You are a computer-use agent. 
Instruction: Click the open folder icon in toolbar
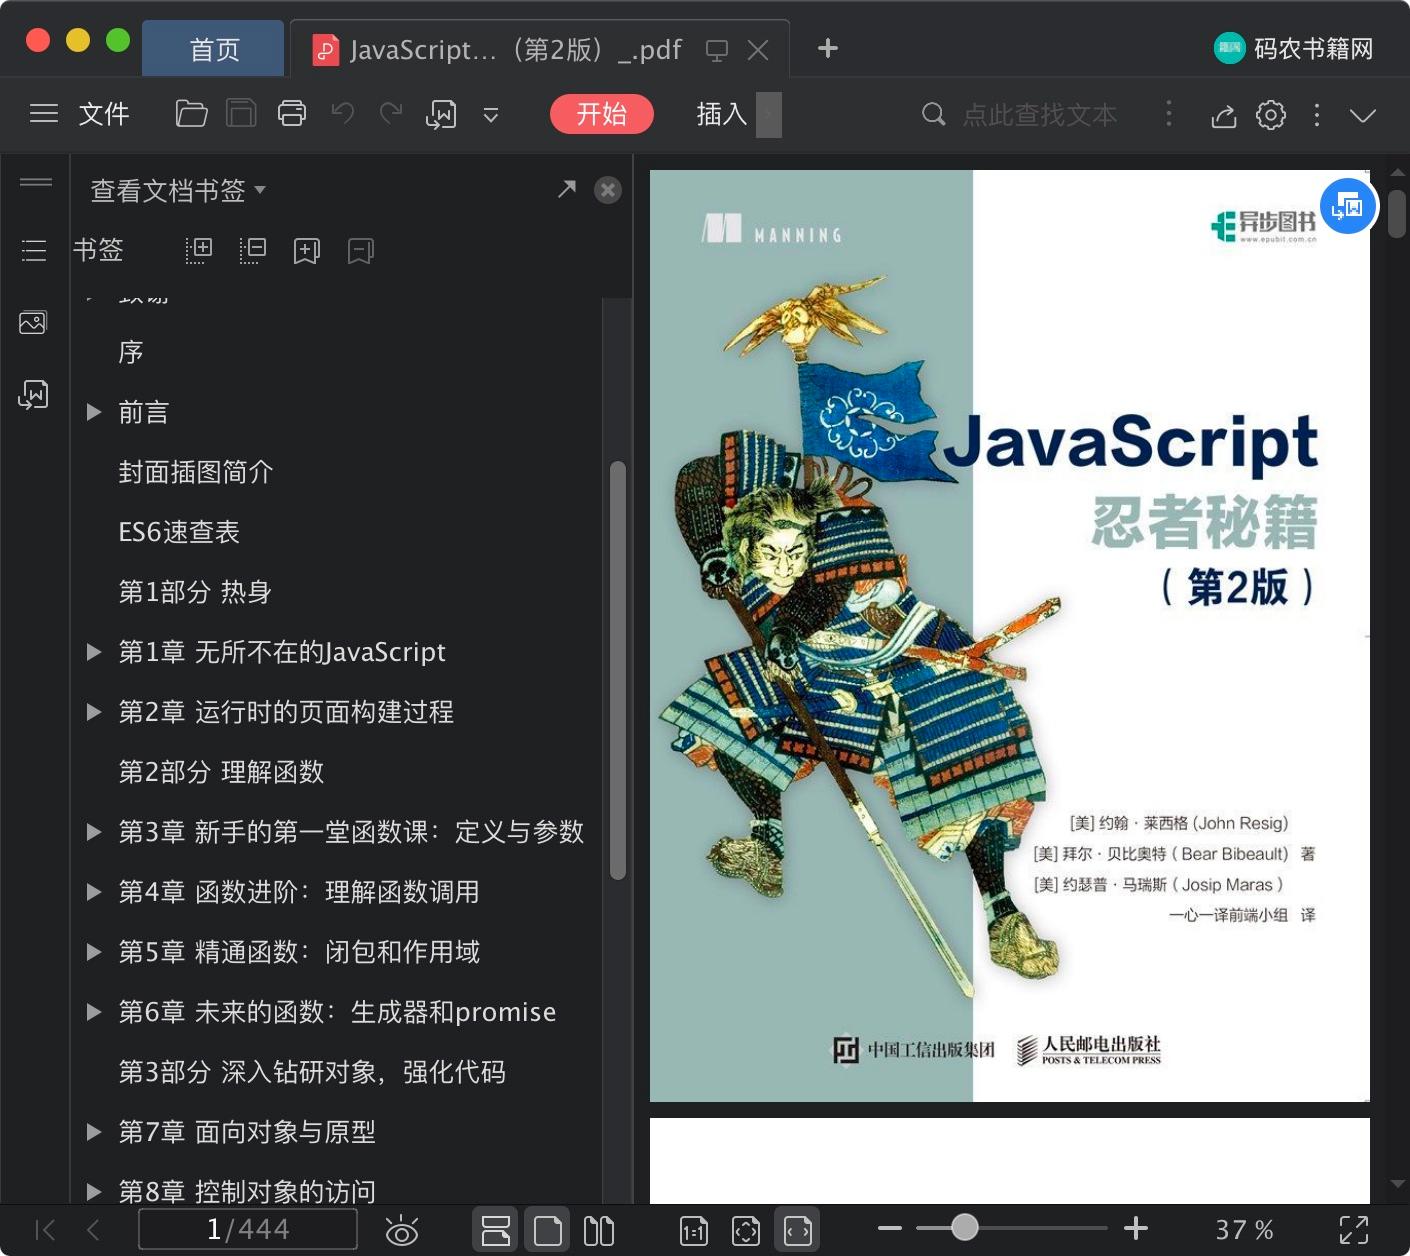pos(191,114)
